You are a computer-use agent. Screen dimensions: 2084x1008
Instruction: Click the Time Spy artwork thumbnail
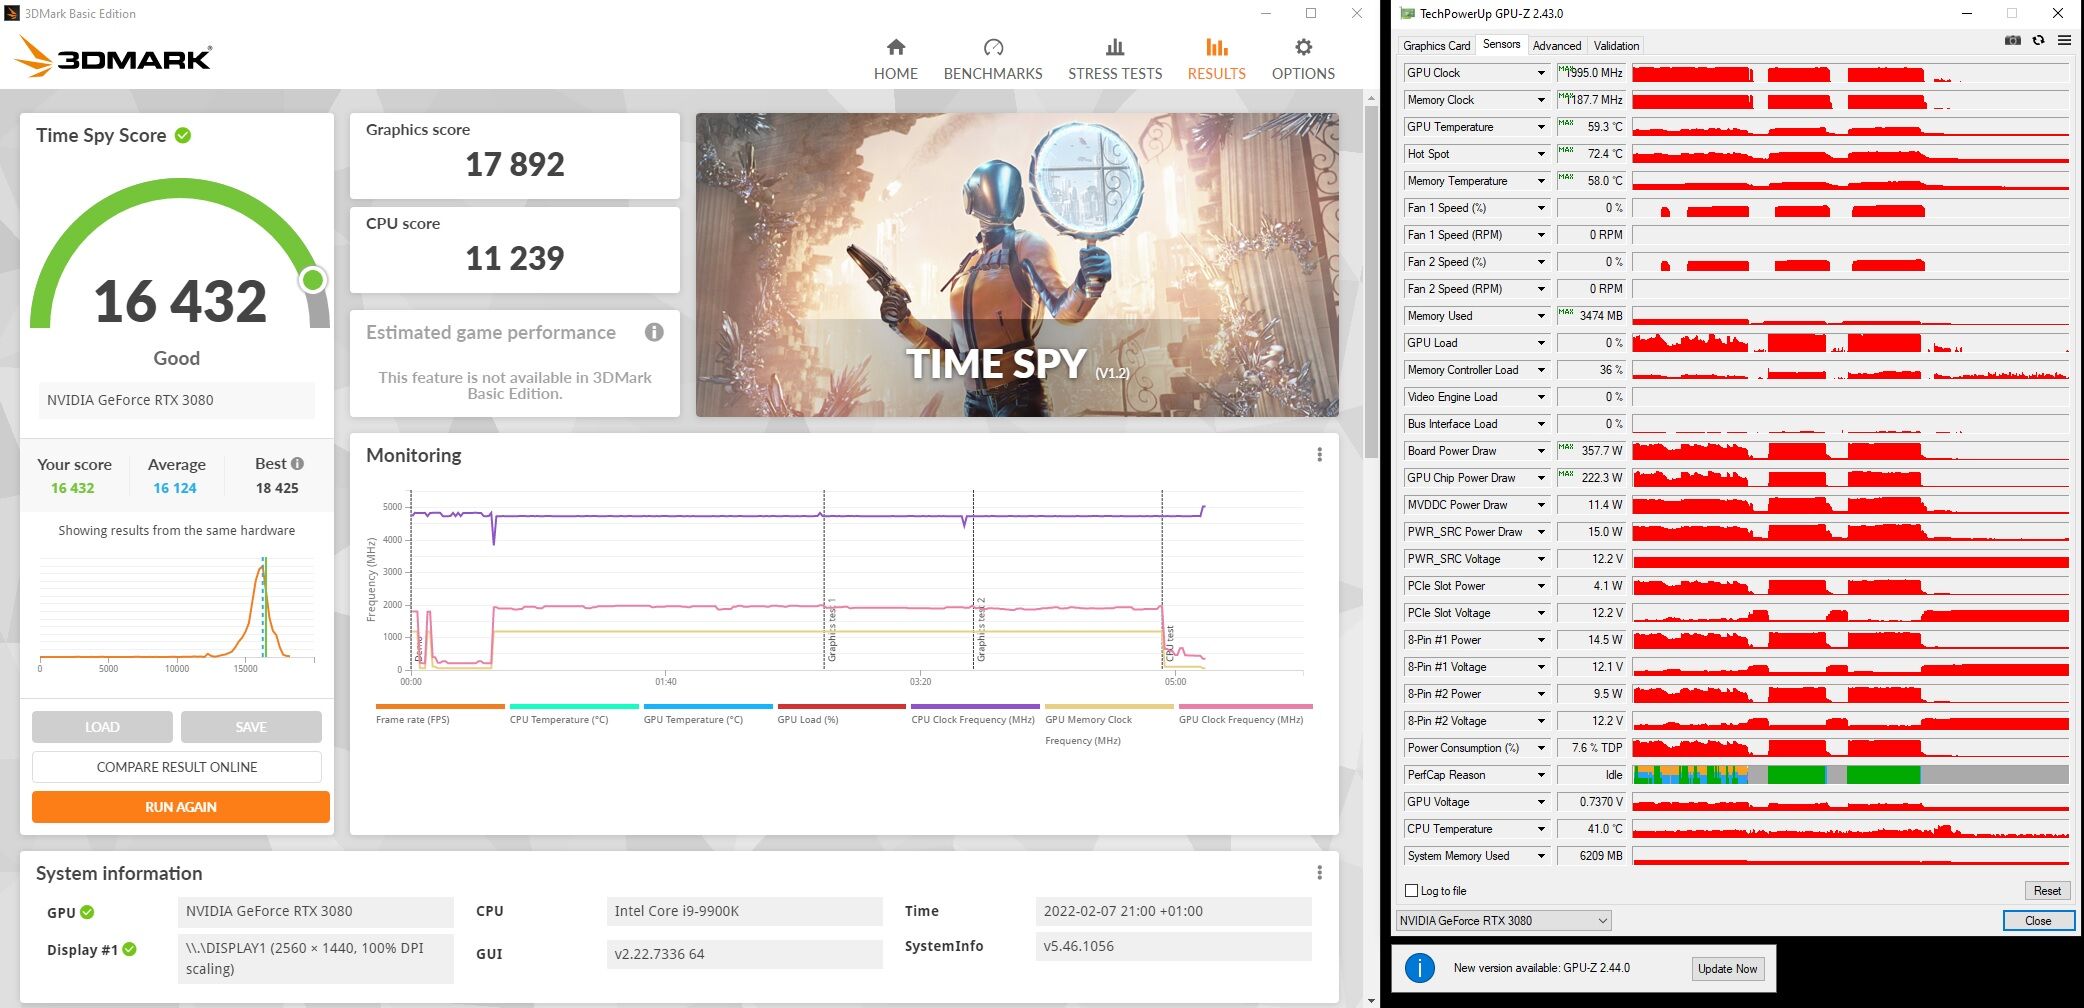1017,265
